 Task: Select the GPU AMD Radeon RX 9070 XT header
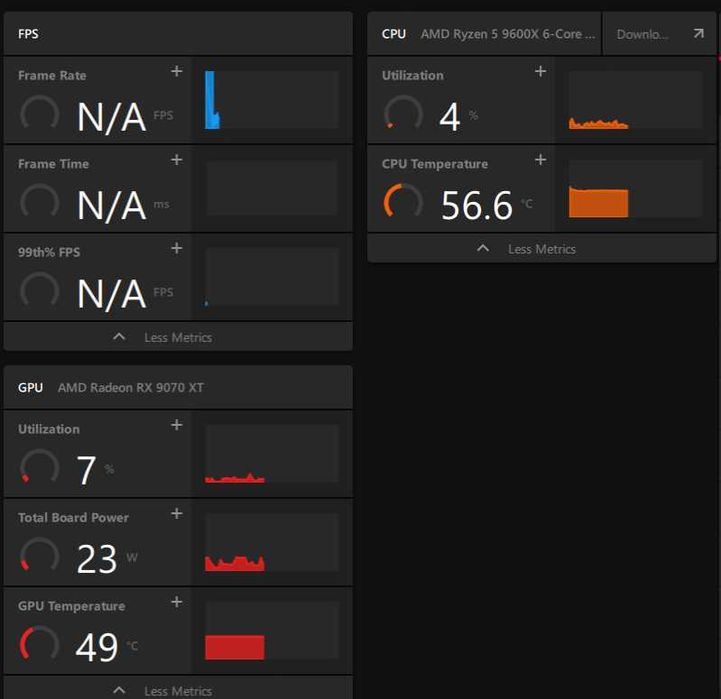pyautogui.click(x=178, y=387)
